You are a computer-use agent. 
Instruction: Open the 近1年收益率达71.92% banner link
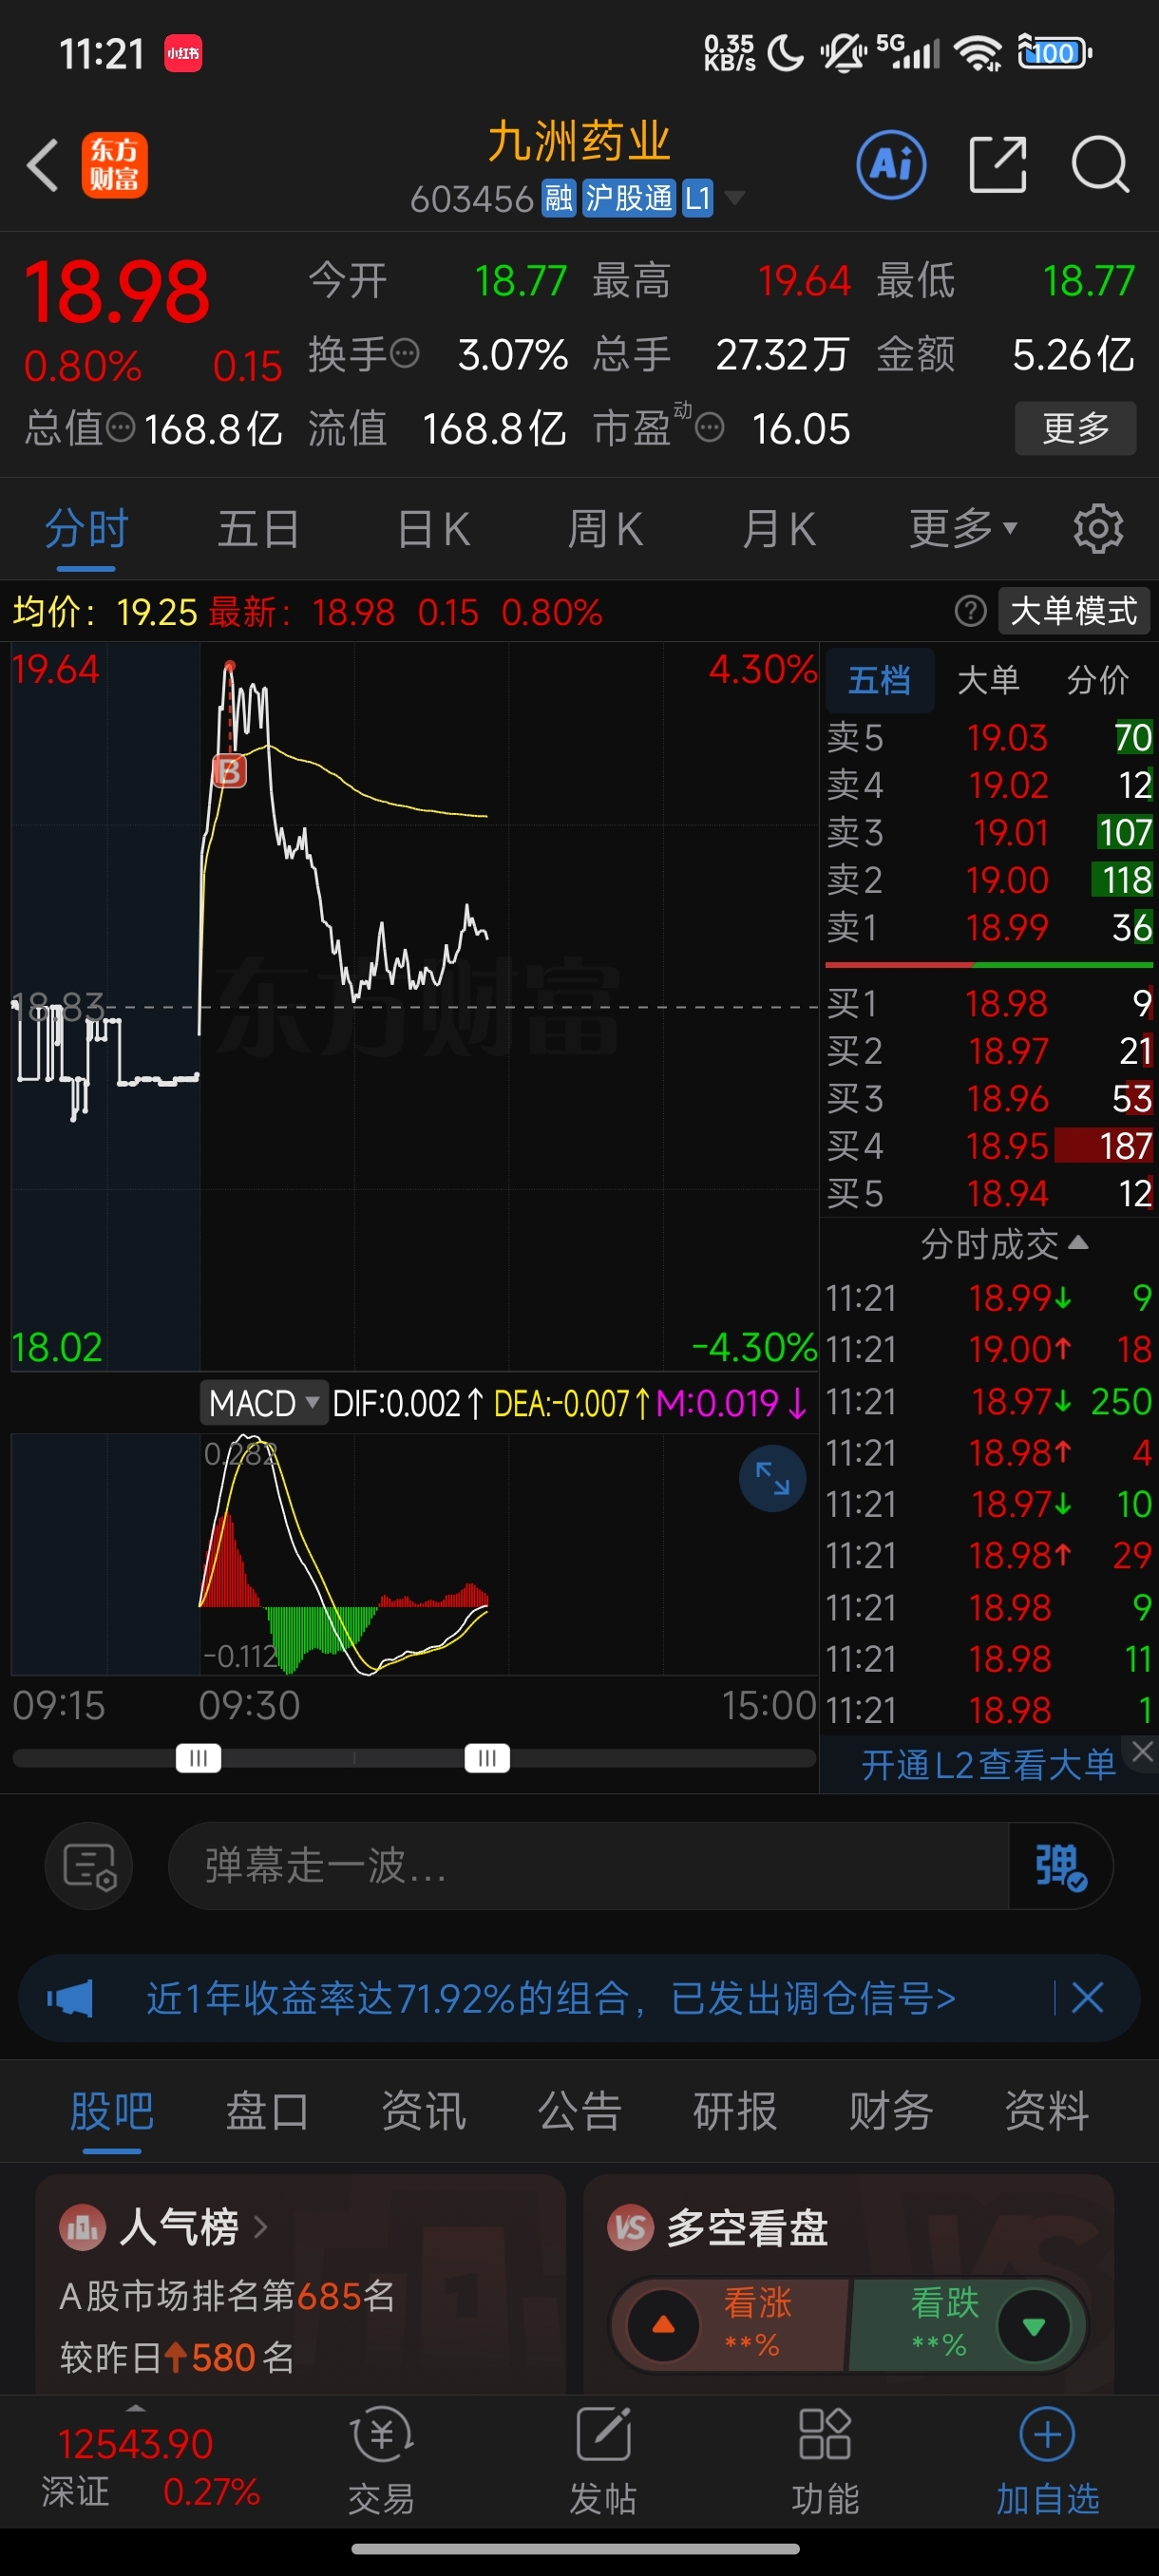551,1998
